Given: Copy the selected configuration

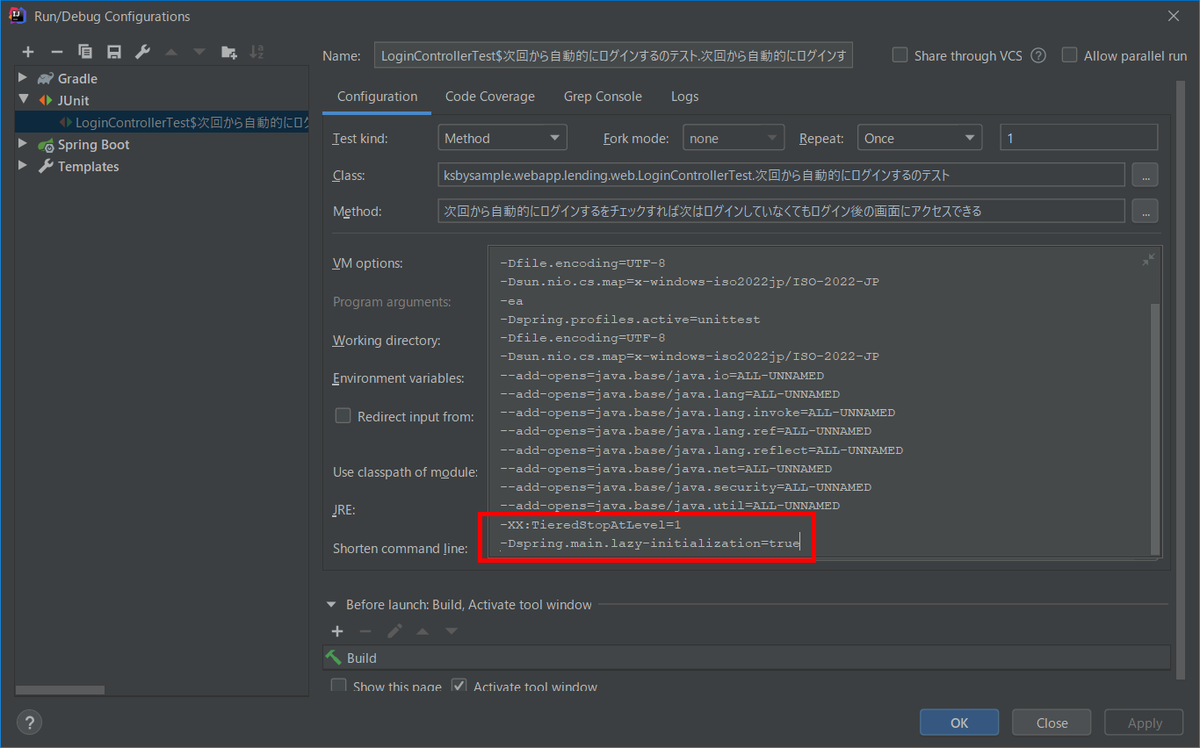Looking at the screenshot, I should tap(86, 51).
